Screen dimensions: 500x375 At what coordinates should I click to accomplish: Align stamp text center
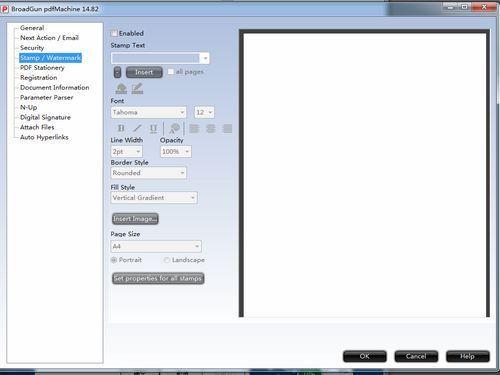pyautogui.click(x=211, y=128)
